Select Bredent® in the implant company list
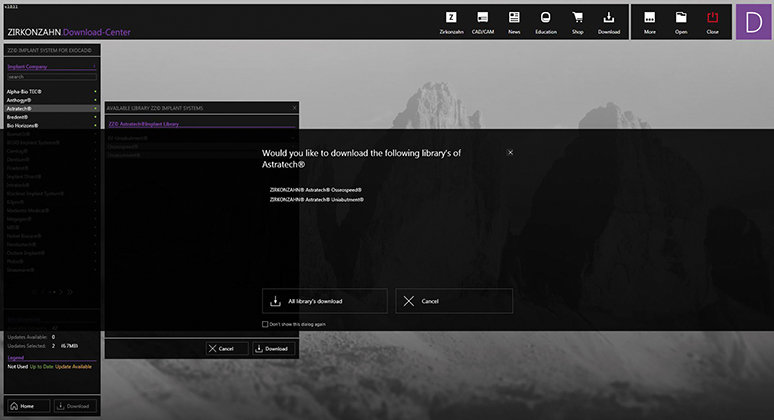This screenshot has height=420, width=774. pos(40,117)
